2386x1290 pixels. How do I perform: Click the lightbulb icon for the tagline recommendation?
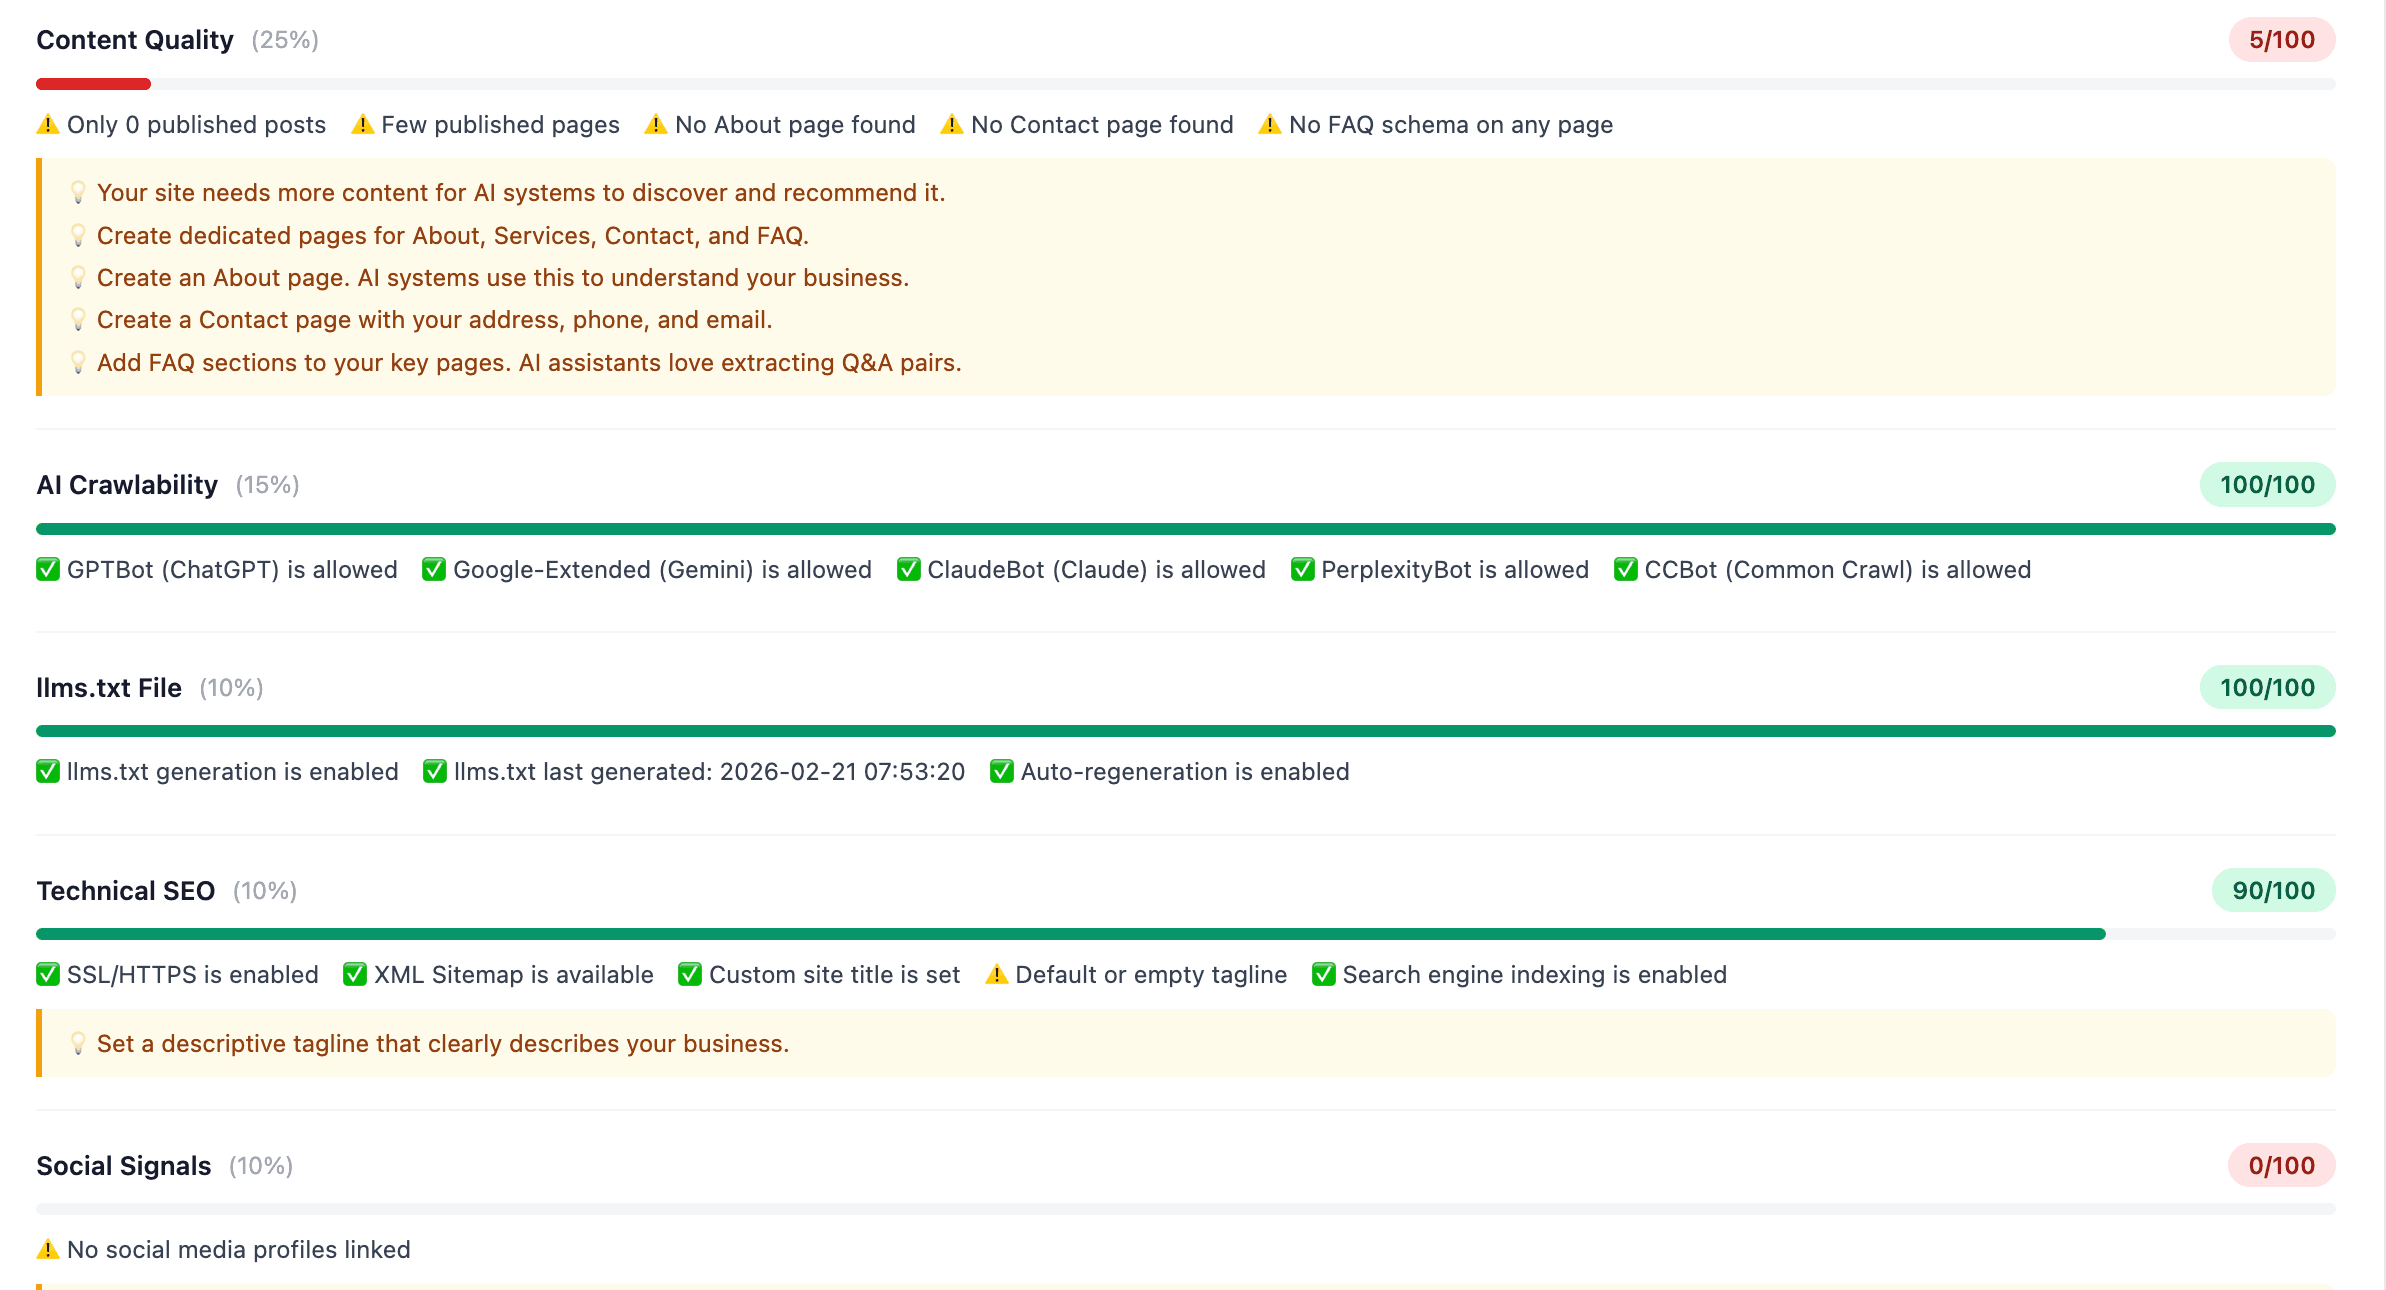pyautogui.click(x=77, y=1043)
